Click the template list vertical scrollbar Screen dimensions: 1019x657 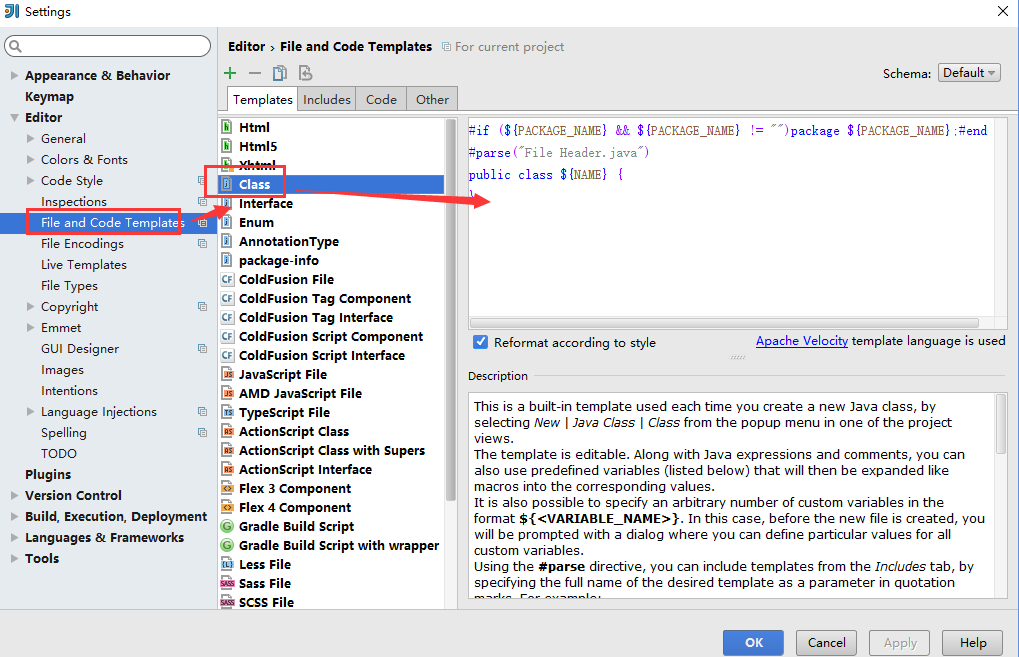[x=451, y=310]
